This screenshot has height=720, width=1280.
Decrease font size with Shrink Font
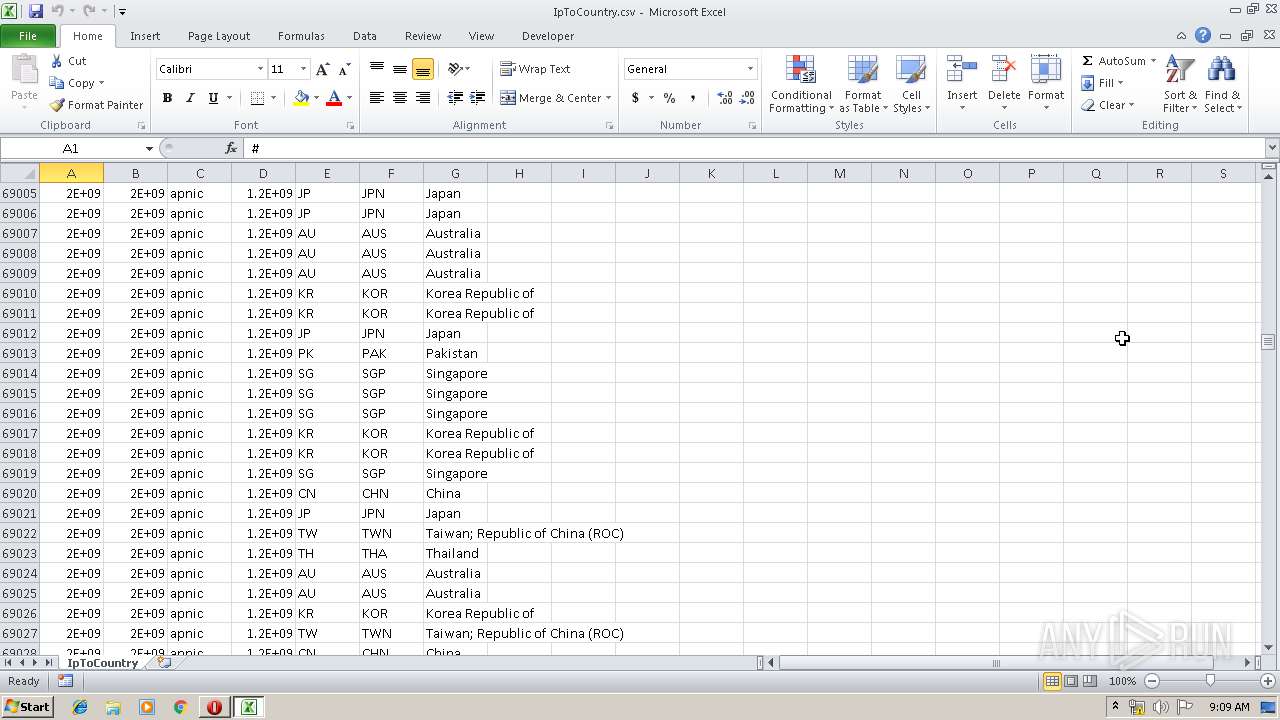(344, 69)
